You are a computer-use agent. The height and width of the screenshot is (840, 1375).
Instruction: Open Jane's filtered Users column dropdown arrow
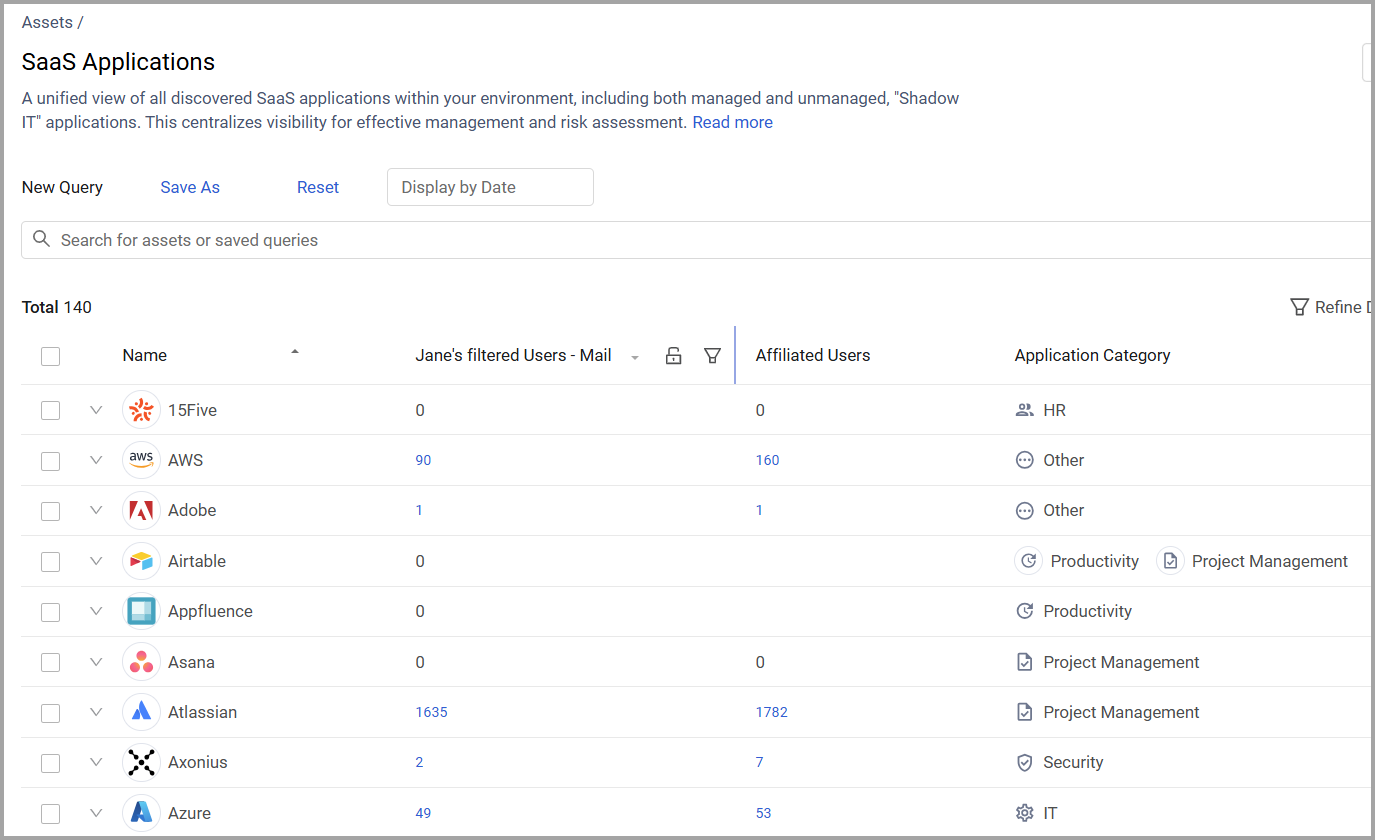pyautogui.click(x=635, y=358)
